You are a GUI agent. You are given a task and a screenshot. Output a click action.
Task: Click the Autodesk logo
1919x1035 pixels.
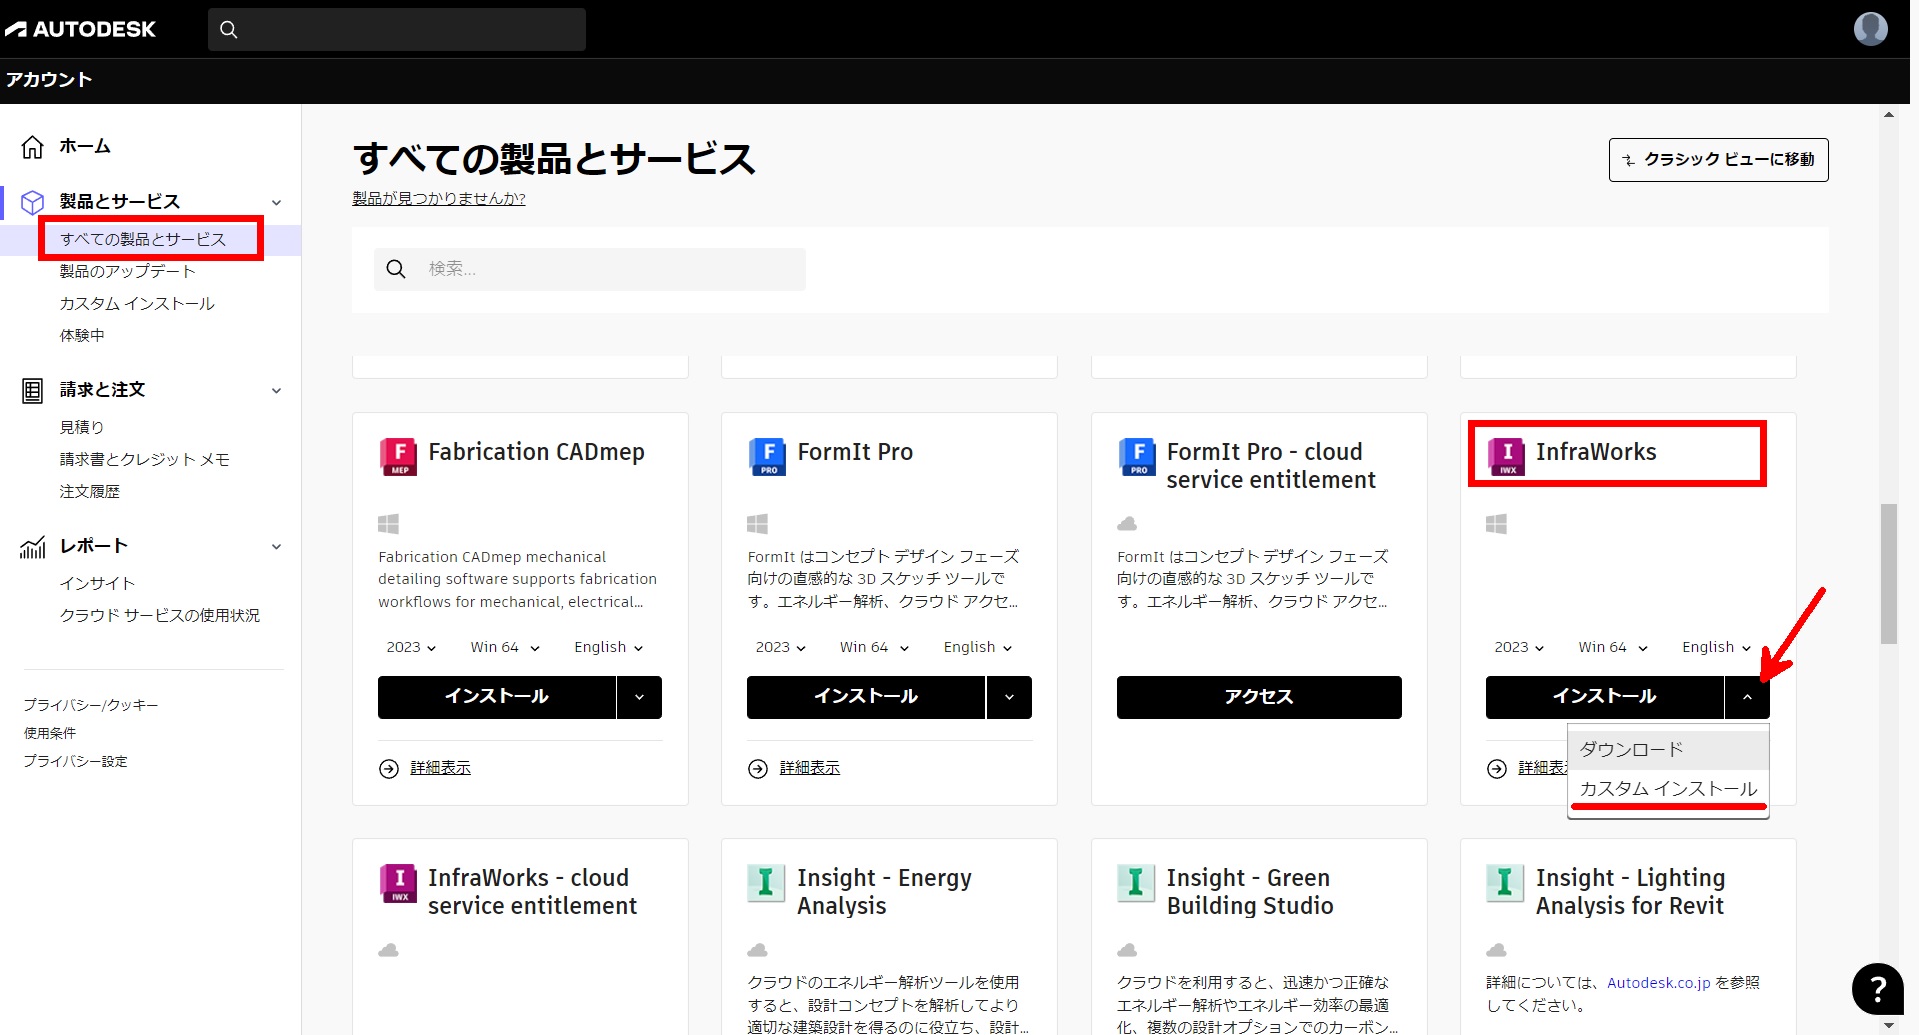click(80, 29)
